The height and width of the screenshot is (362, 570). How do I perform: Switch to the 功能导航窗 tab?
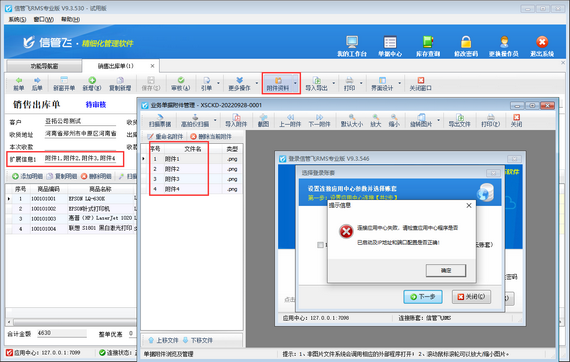[44, 66]
